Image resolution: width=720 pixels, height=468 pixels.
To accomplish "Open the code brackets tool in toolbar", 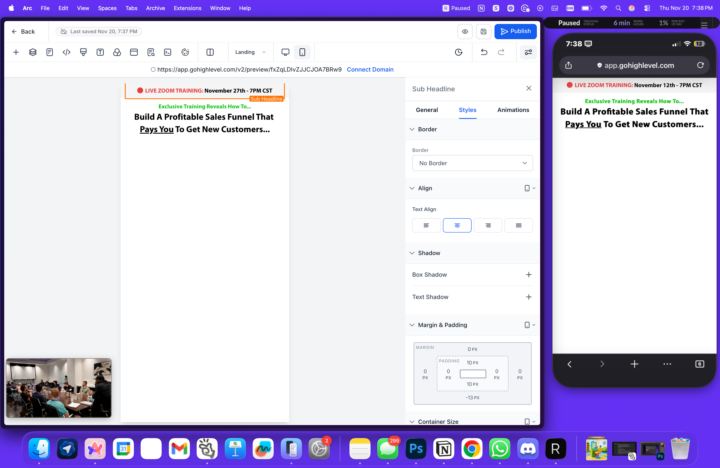I will click(x=67, y=52).
